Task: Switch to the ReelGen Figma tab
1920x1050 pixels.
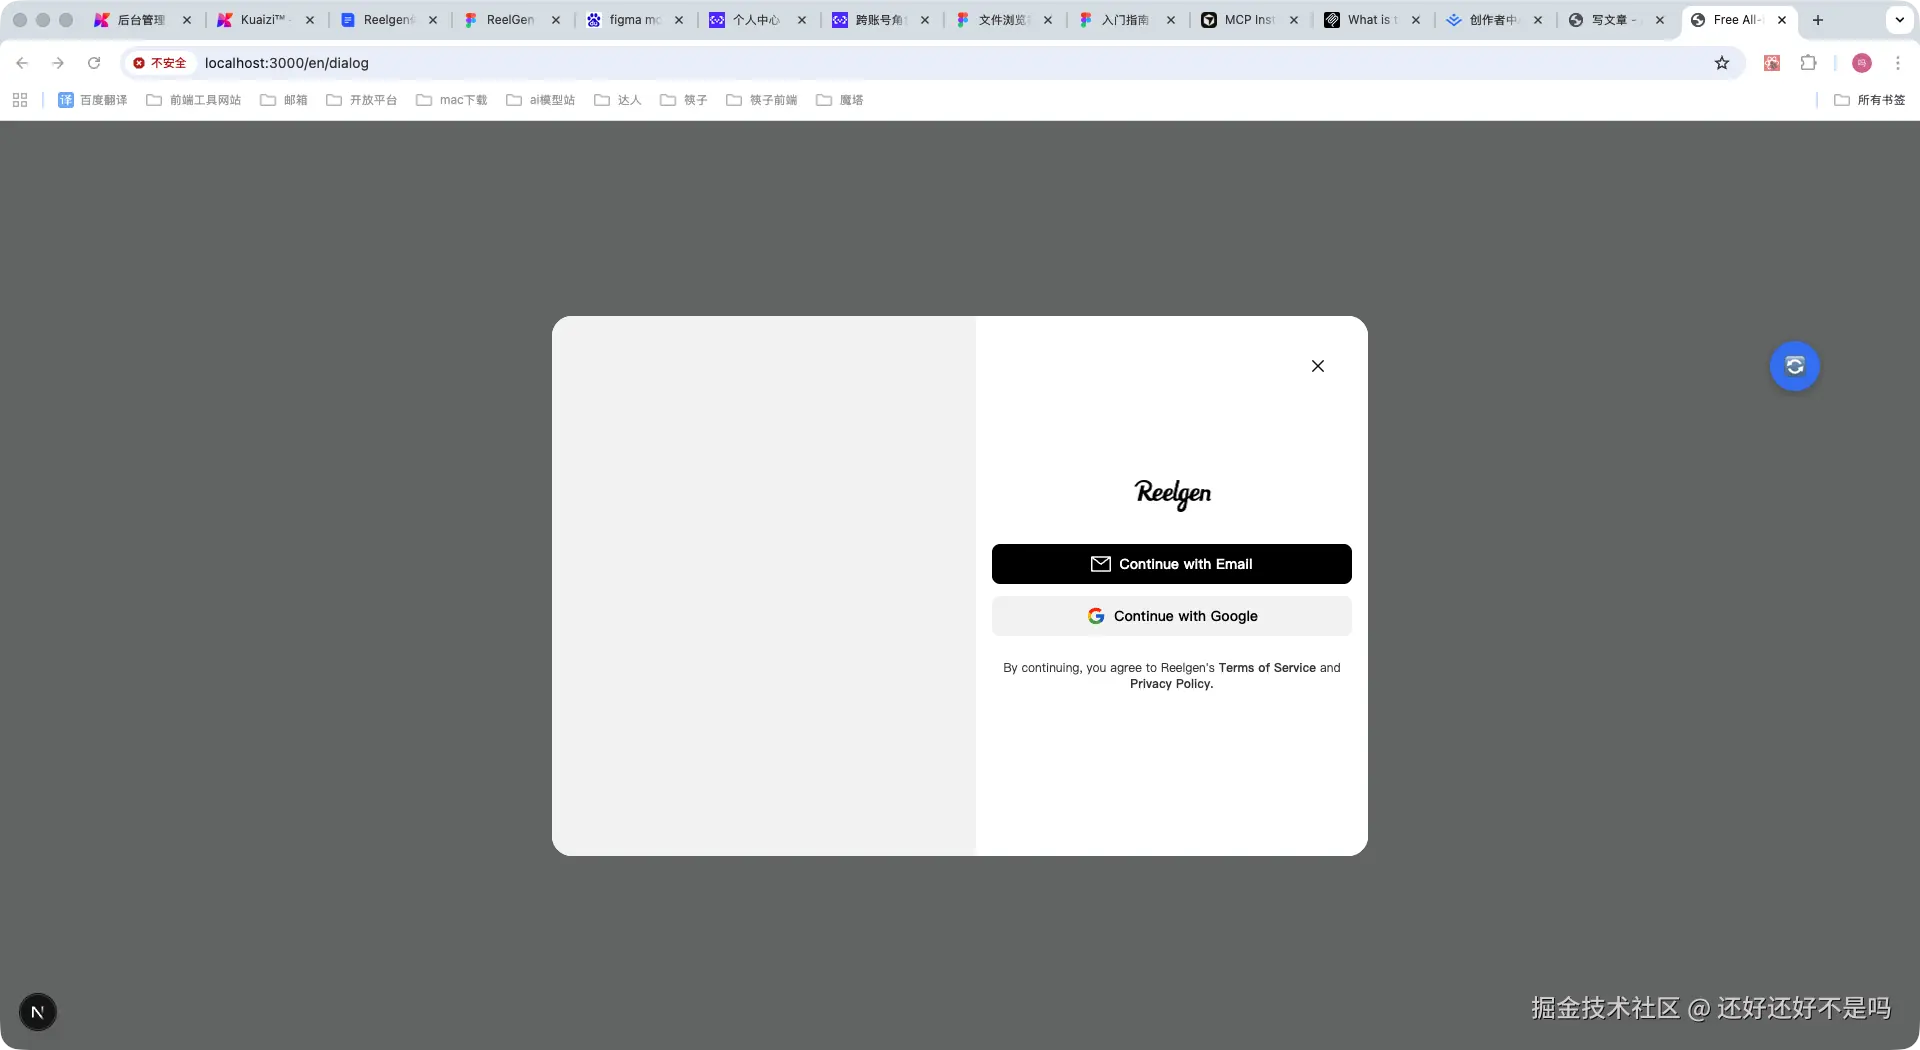Action: point(510,20)
